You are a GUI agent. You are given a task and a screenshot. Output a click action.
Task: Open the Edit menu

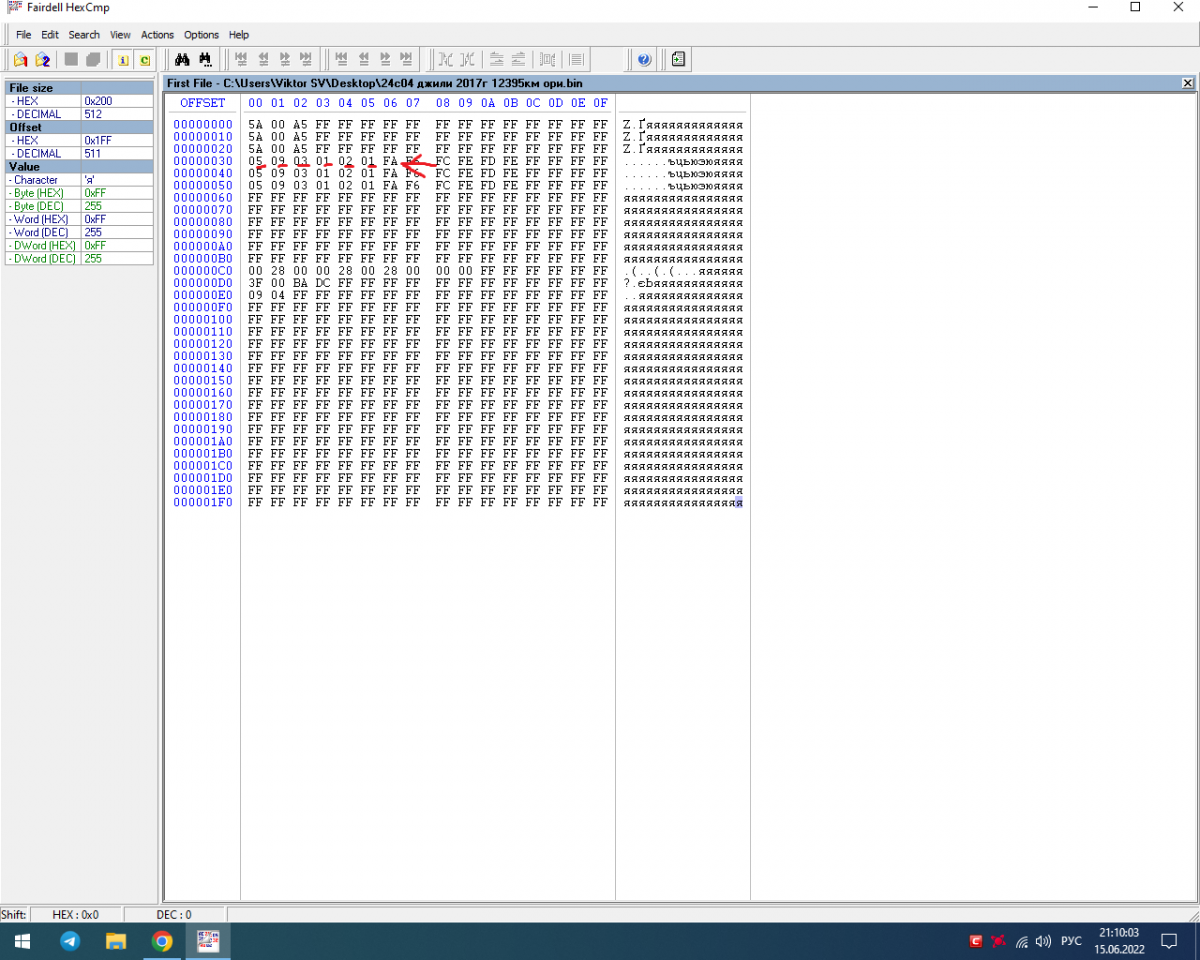coord(50,35)
